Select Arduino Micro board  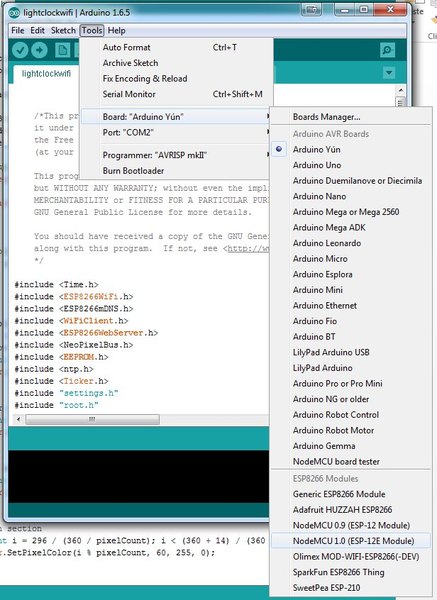(x=351, y=259)
